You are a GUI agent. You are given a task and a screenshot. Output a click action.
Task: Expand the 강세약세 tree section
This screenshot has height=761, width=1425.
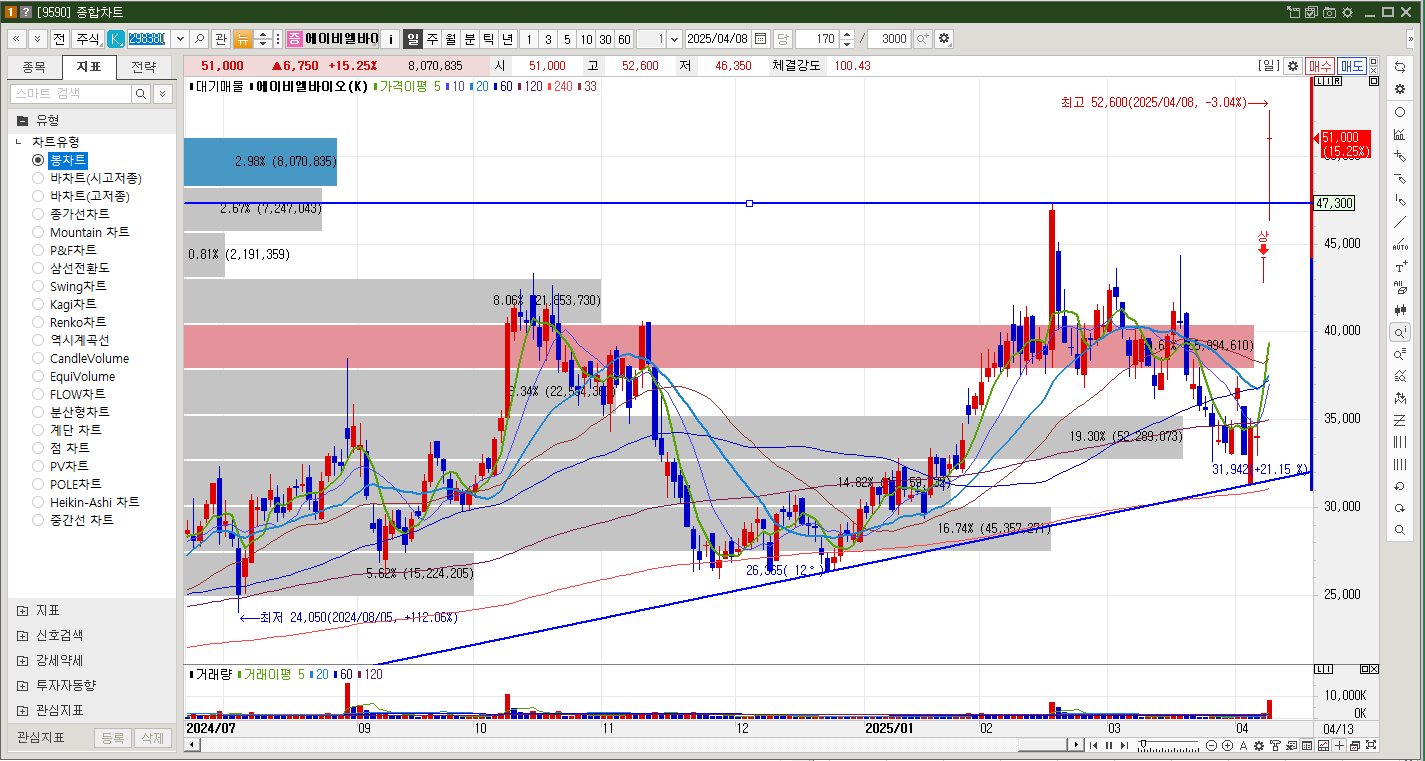[22, 661]
